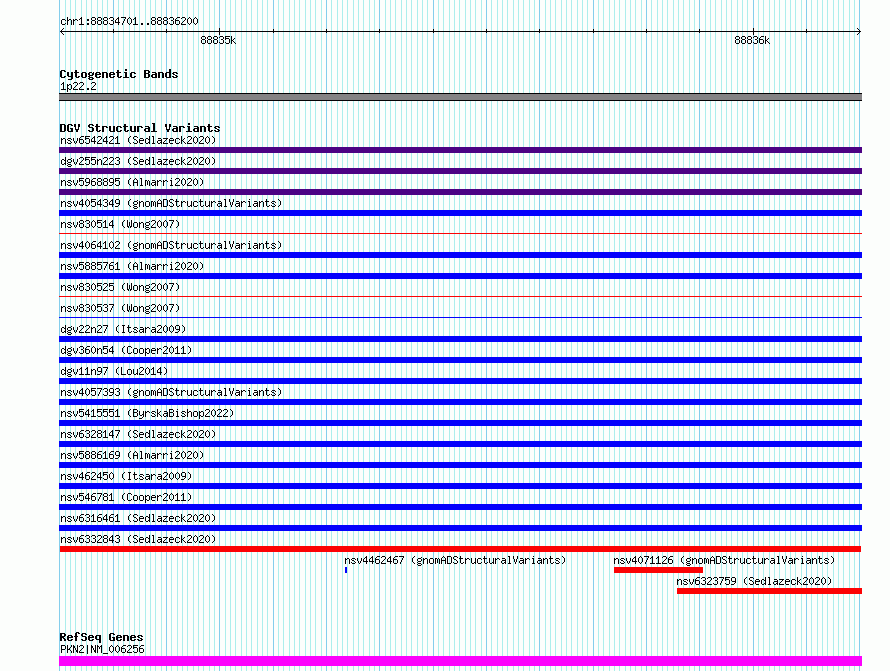
Task: Open the nsv4054349 gnomAD variant label
Action: pos(171,203)
